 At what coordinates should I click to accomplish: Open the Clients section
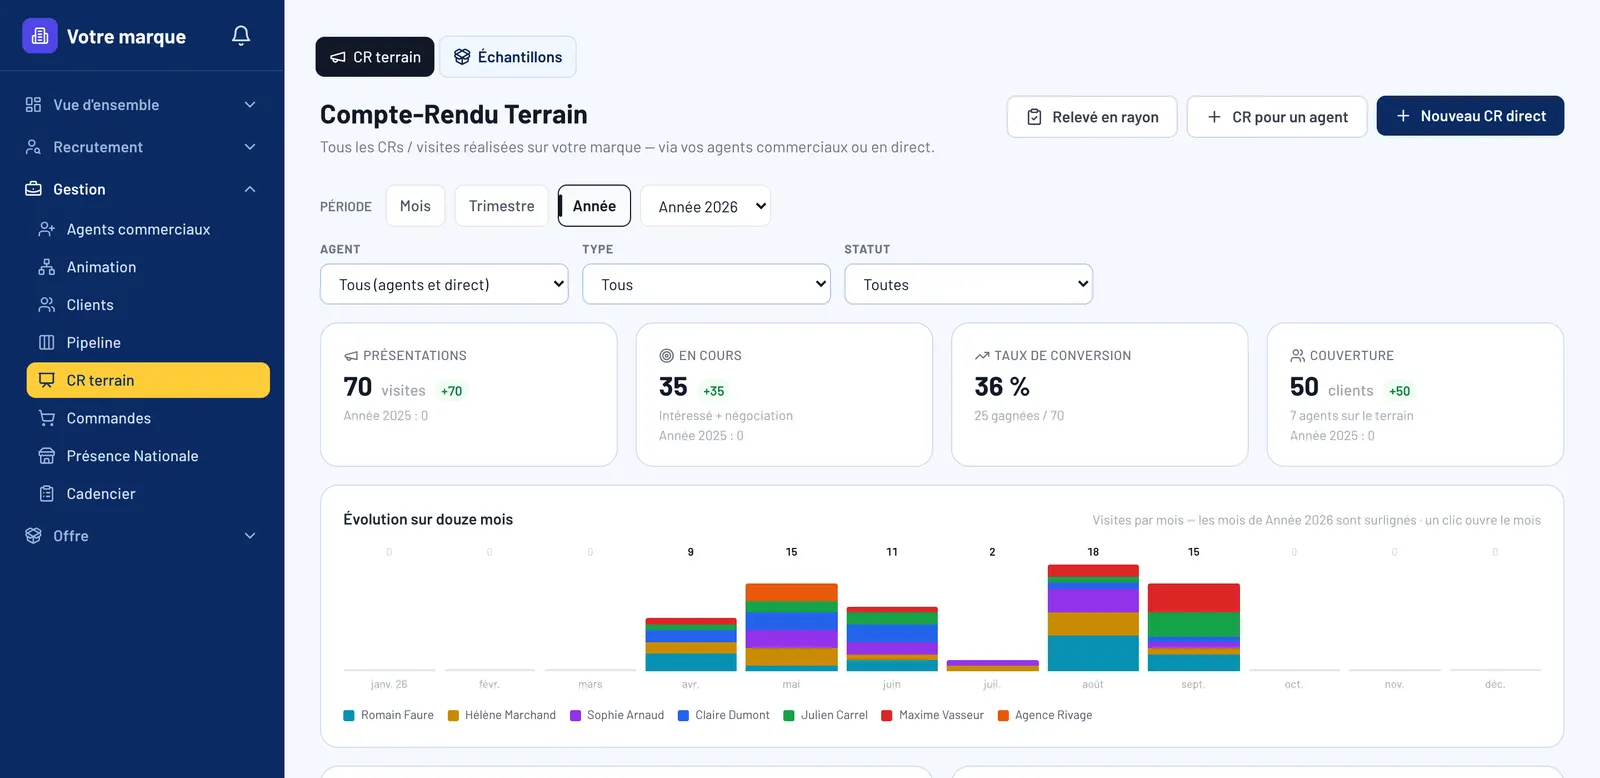(148, 305)
